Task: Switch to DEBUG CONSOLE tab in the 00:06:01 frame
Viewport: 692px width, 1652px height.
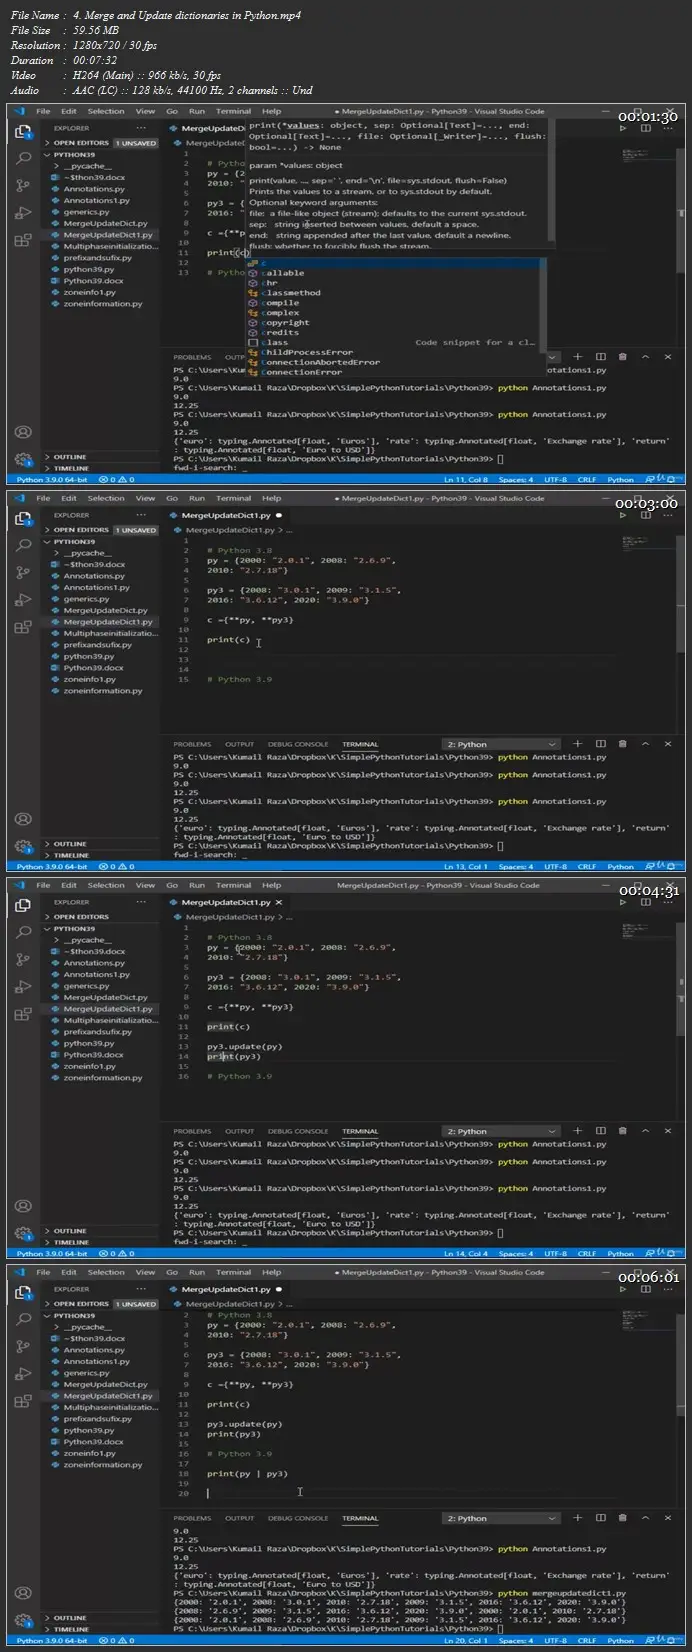Action: [x=298, y=1518]
